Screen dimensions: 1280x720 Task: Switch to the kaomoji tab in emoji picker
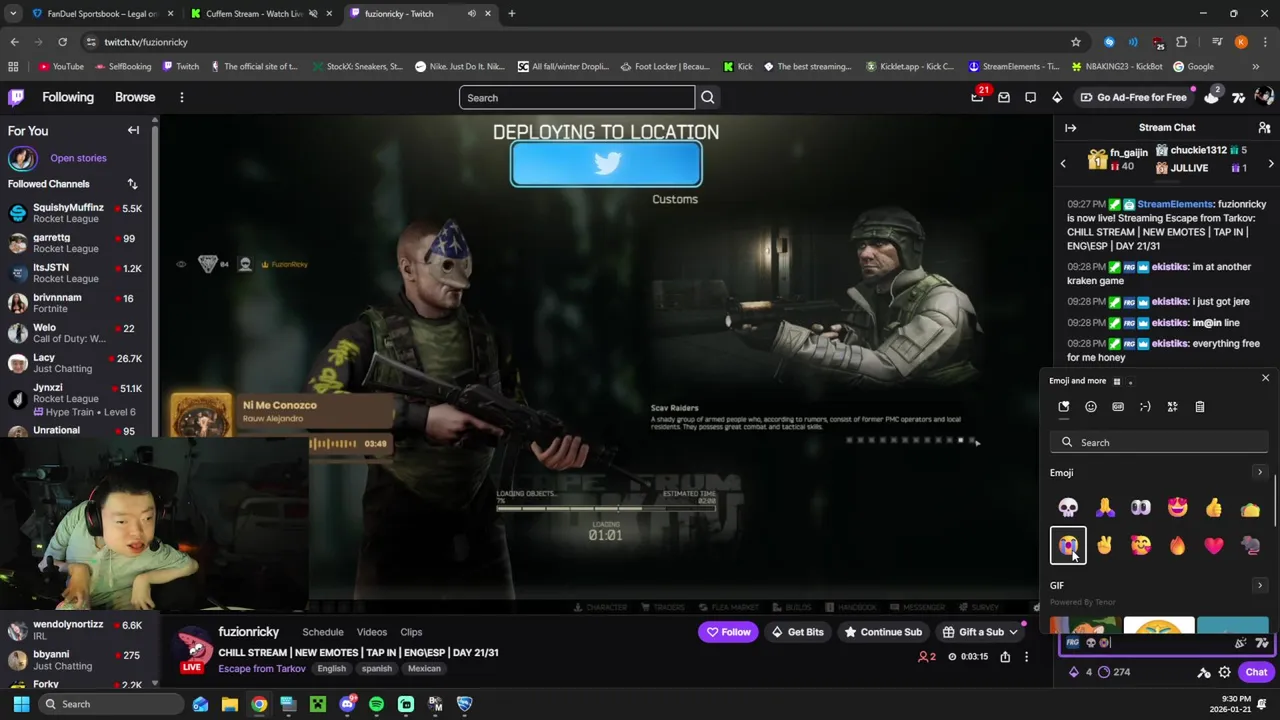coord(1145,407)
